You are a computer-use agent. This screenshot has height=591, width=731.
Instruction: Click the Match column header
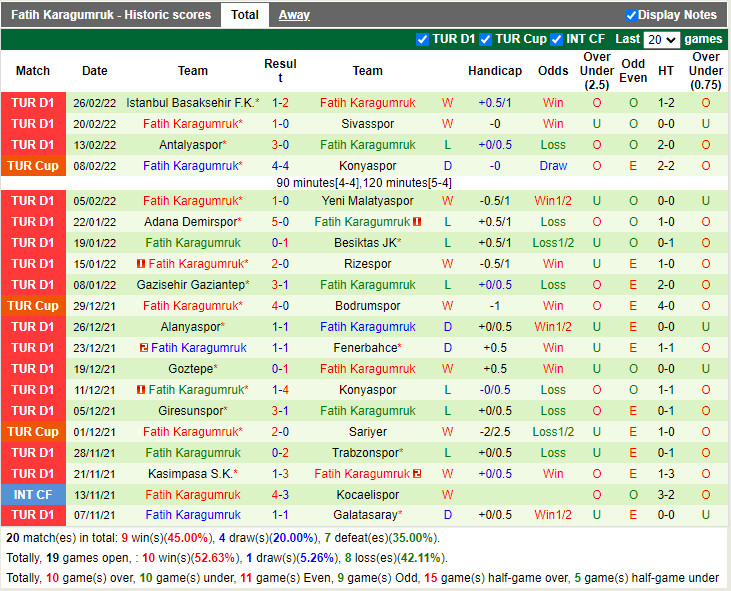[x=33, y=71]
